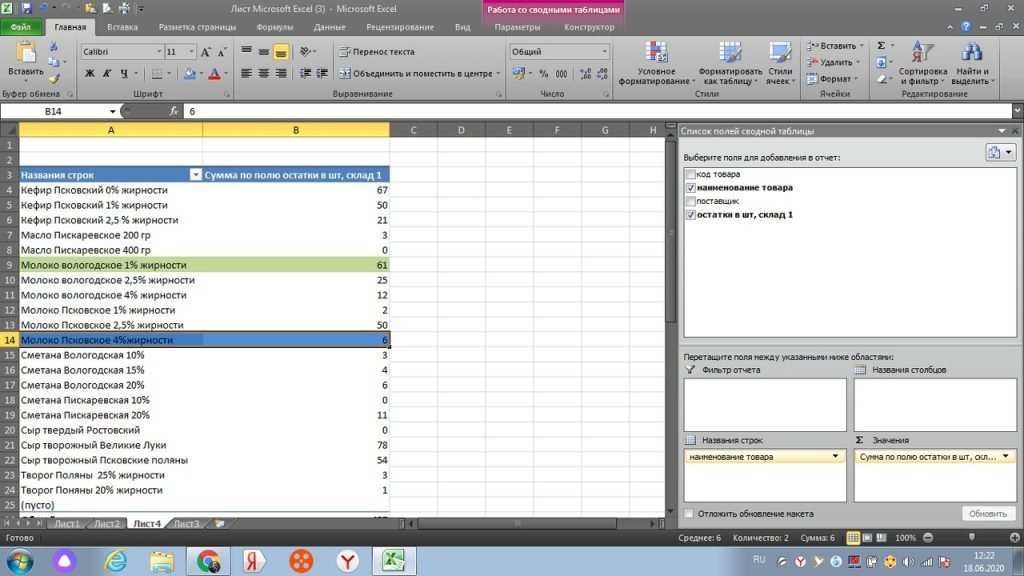Open Найти и выделить
1024x576 pixels.
pyautogui.click(x=972, y=63)
